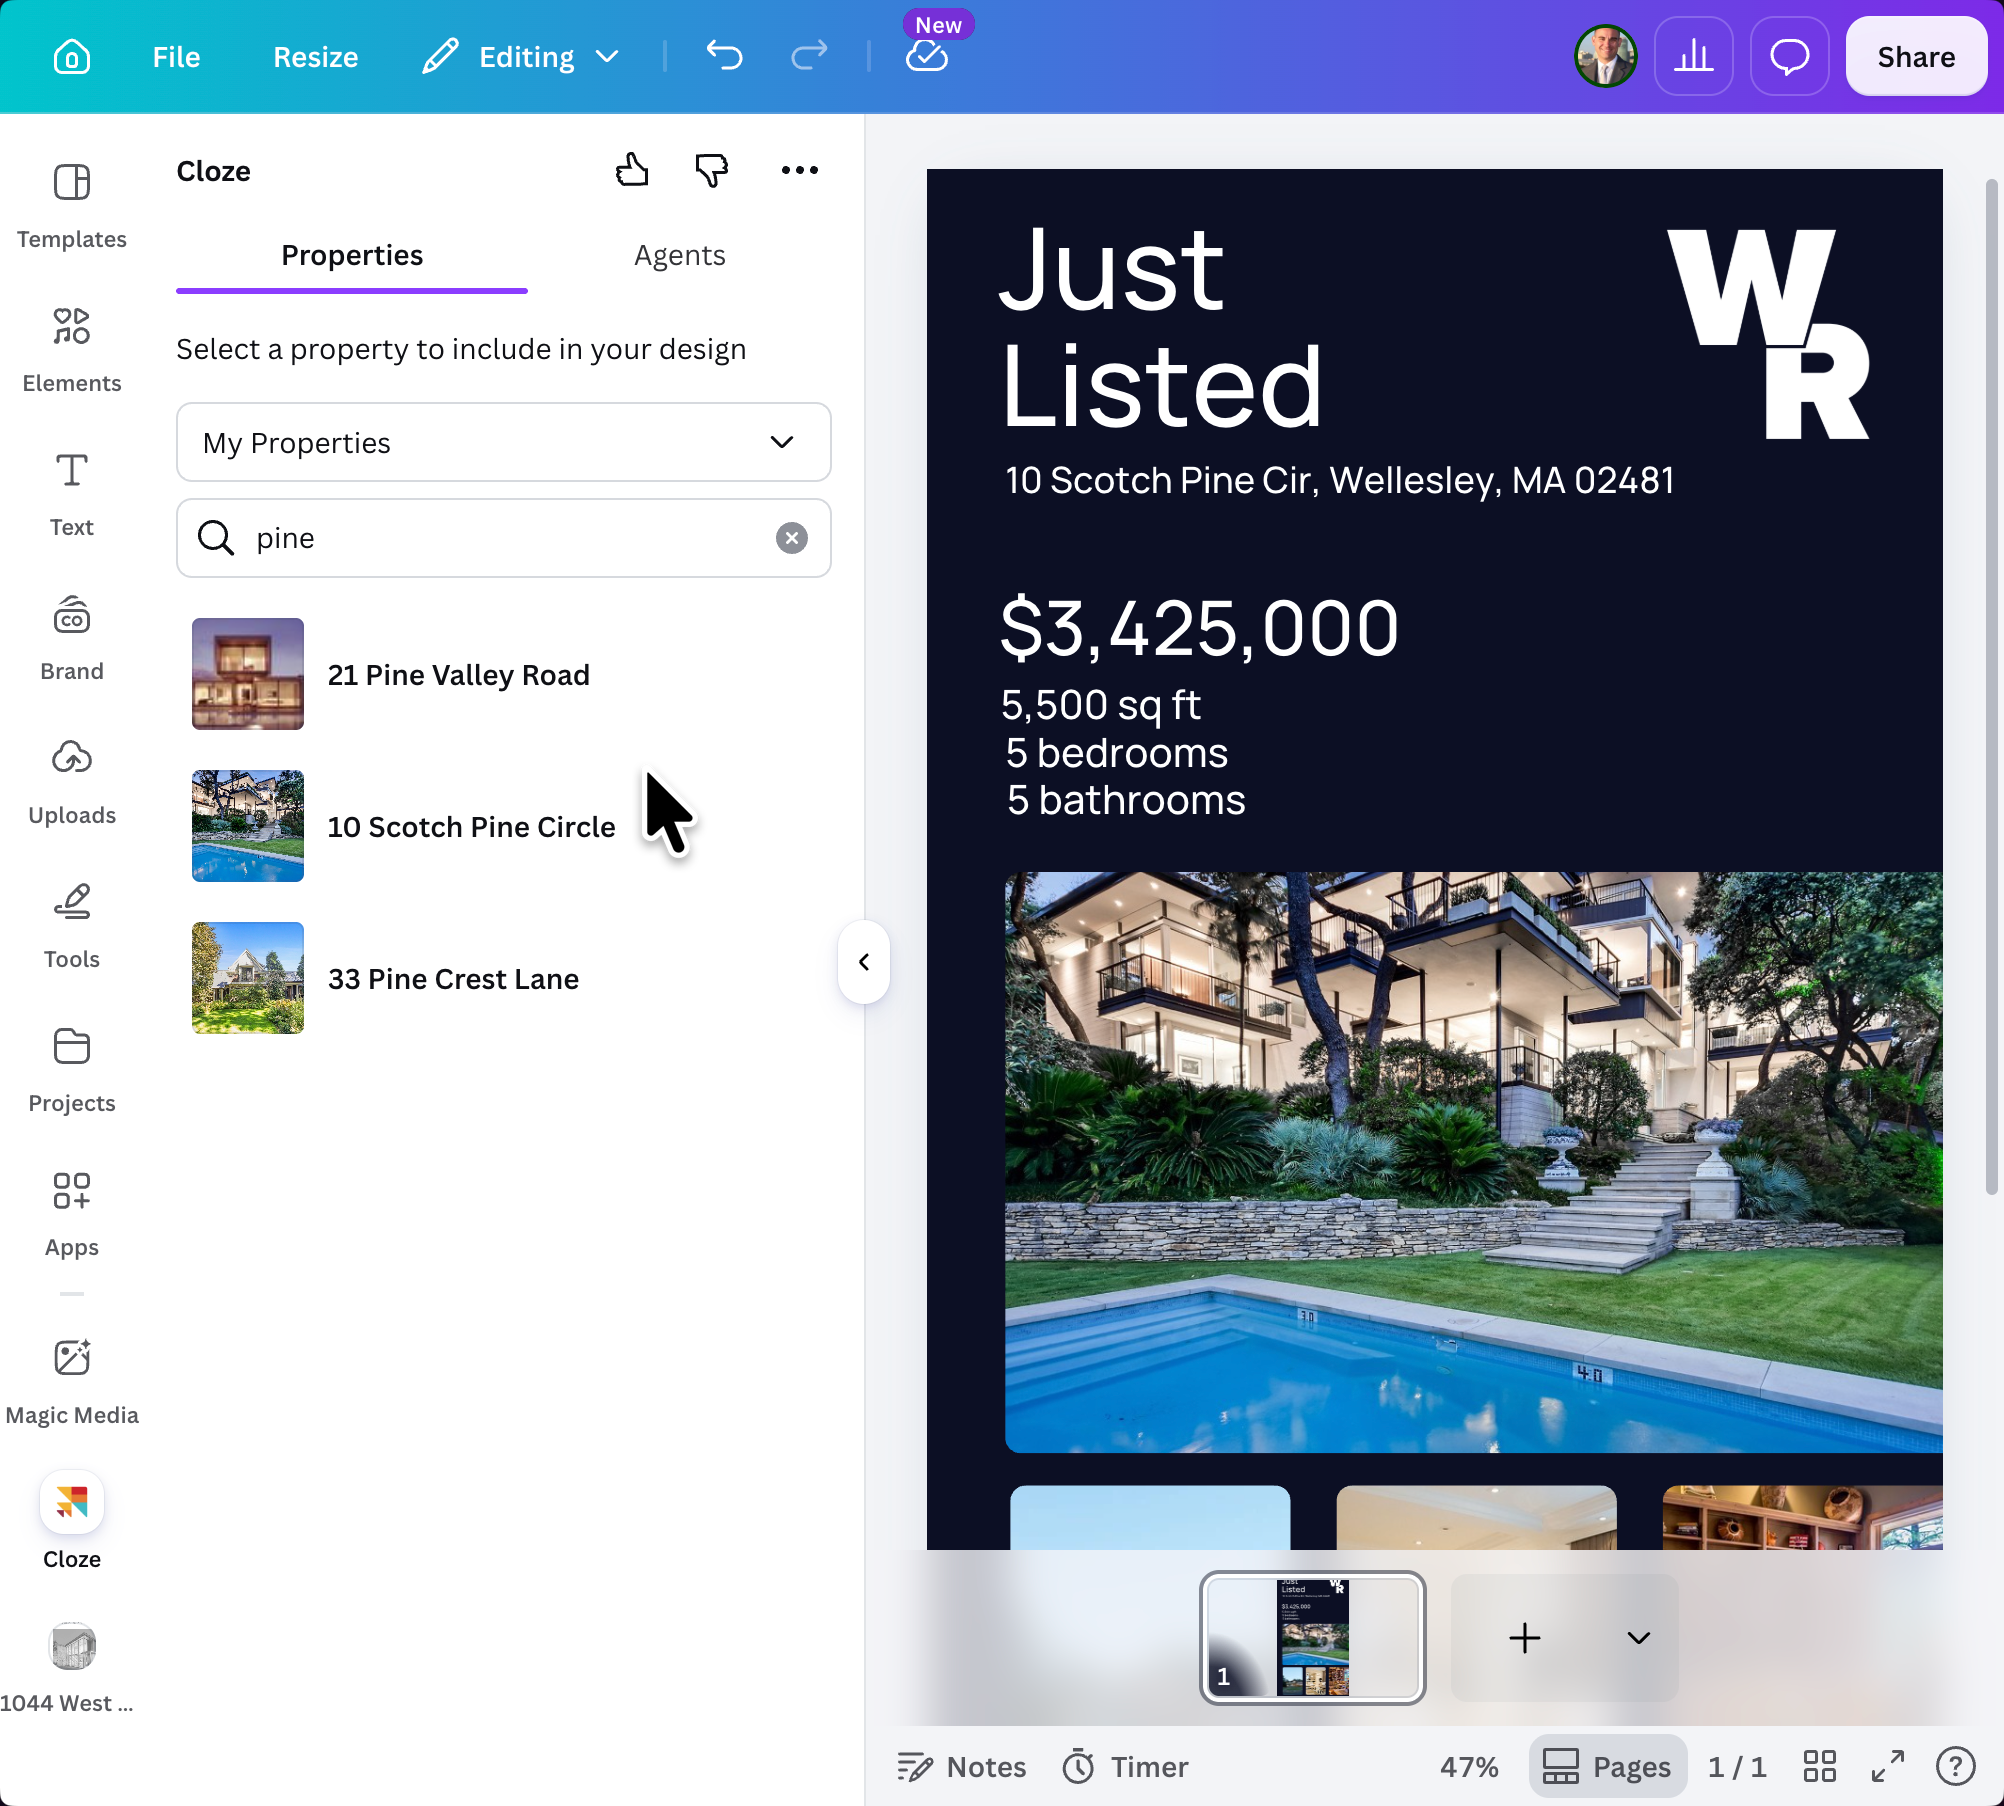Switch to the Properties tab
The image size is (2004, 1806).
(352, 257)
